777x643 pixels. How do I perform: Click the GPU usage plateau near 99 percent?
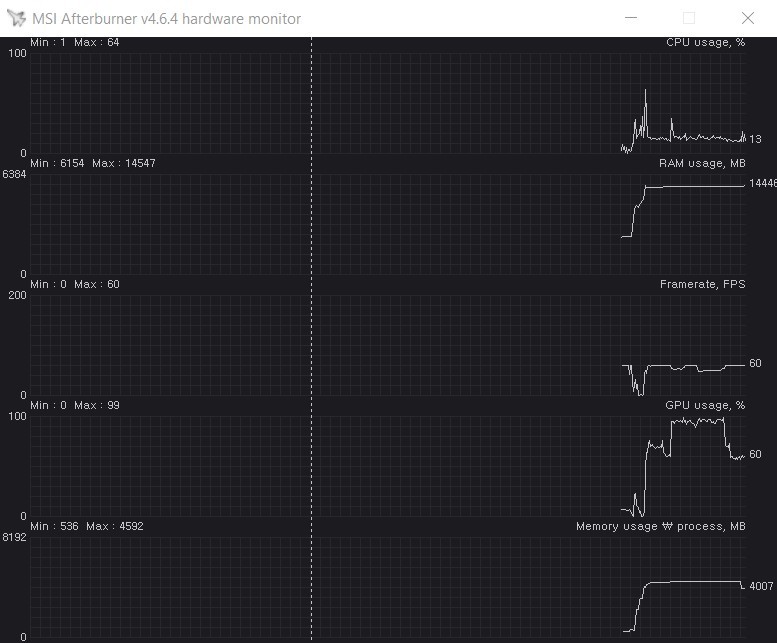pyautogui.click(x=698, y=422)
